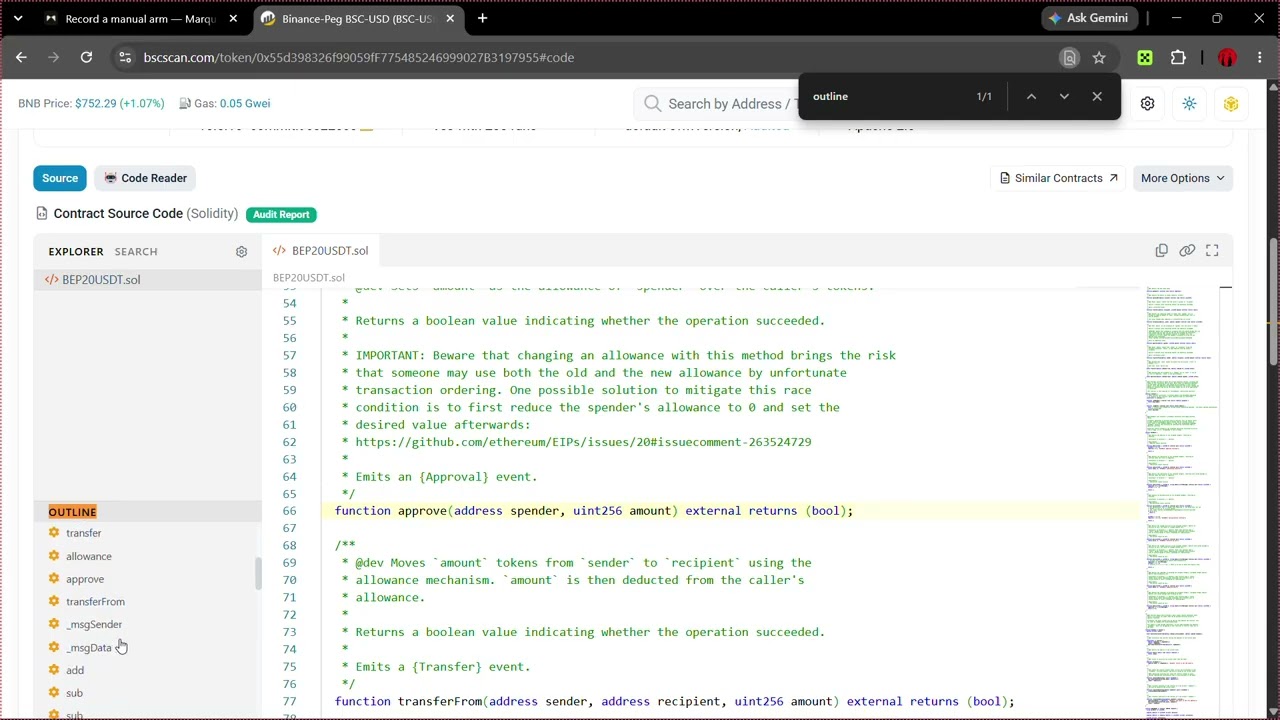Open the Chrome profile avatar
Viewport: 1280px width, 720px height.
[1227, 58]
